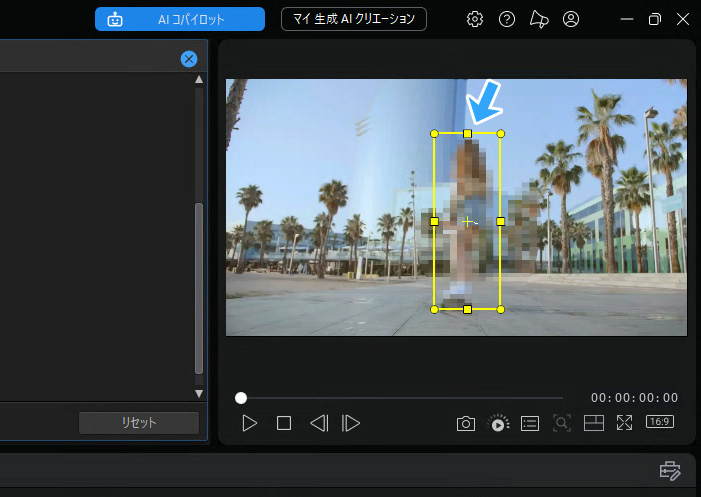Click the playback seek slider handle
The width and height of the screenshot is (701, 497).
(x=241, y=398)
